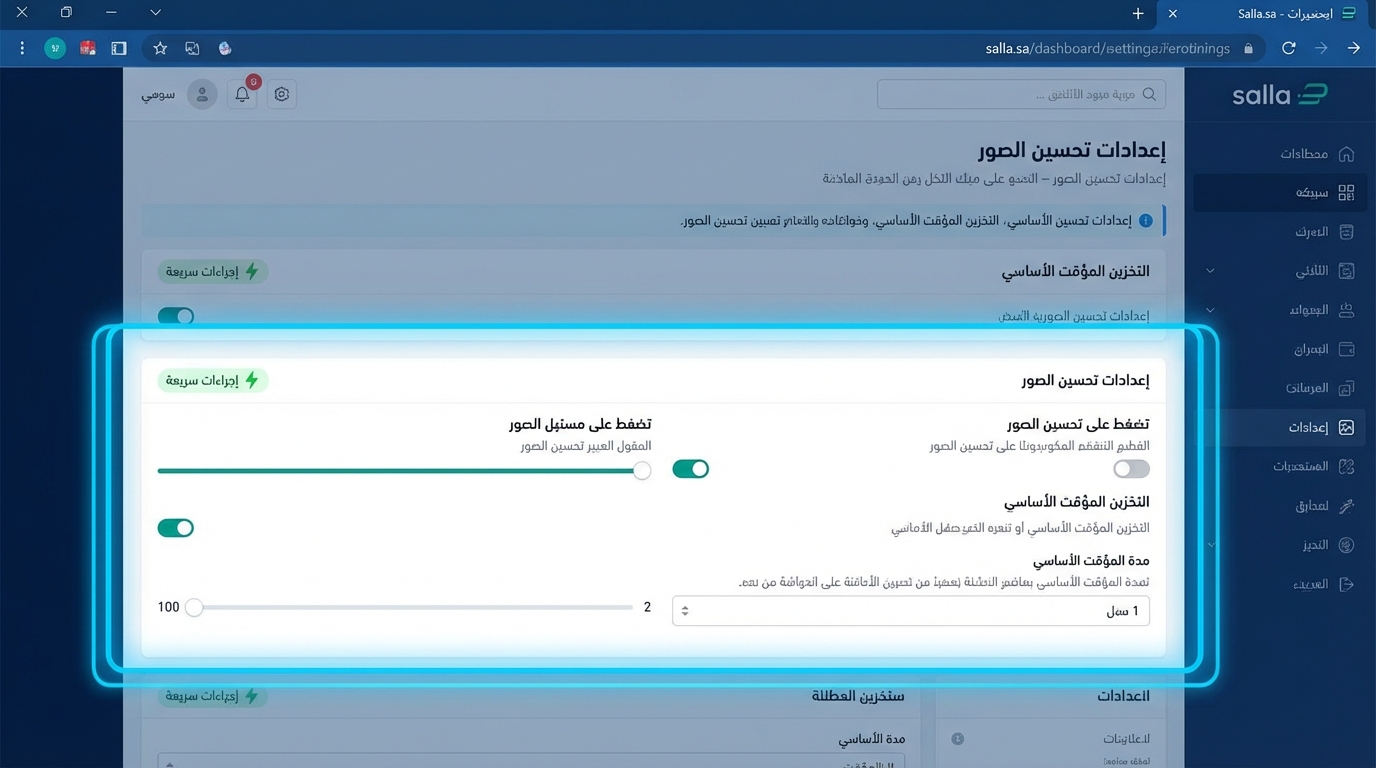Turn off the التخزين المؤقت الأساسي toggle
The image size is (1376, 768).
pos(176,527)
